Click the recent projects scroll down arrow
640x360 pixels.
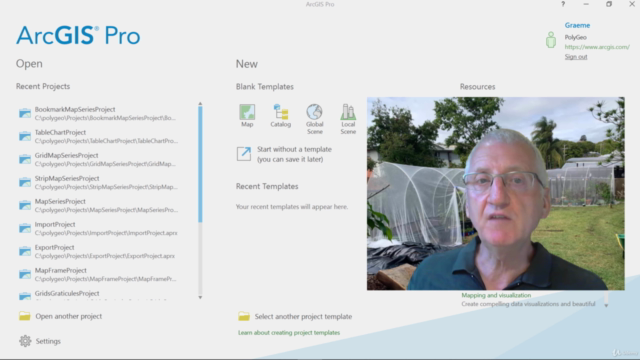[x=200, y=297]
